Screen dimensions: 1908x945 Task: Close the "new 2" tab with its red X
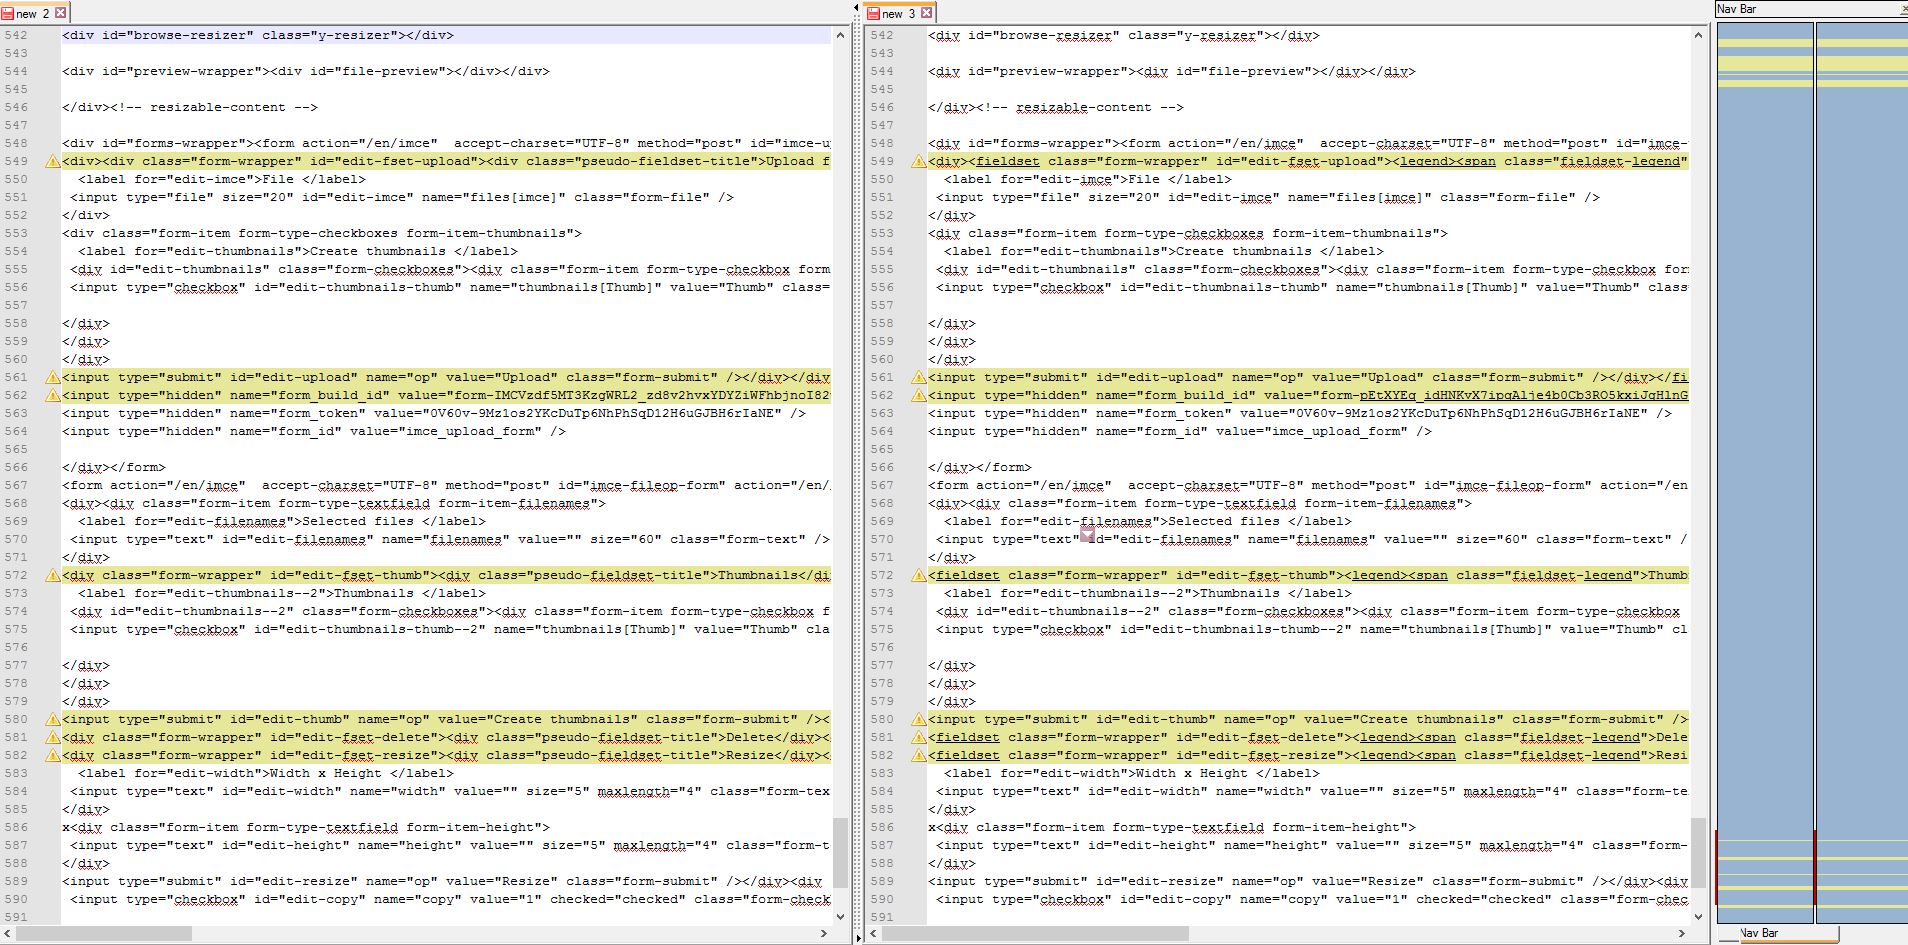[x=61, y=13]
